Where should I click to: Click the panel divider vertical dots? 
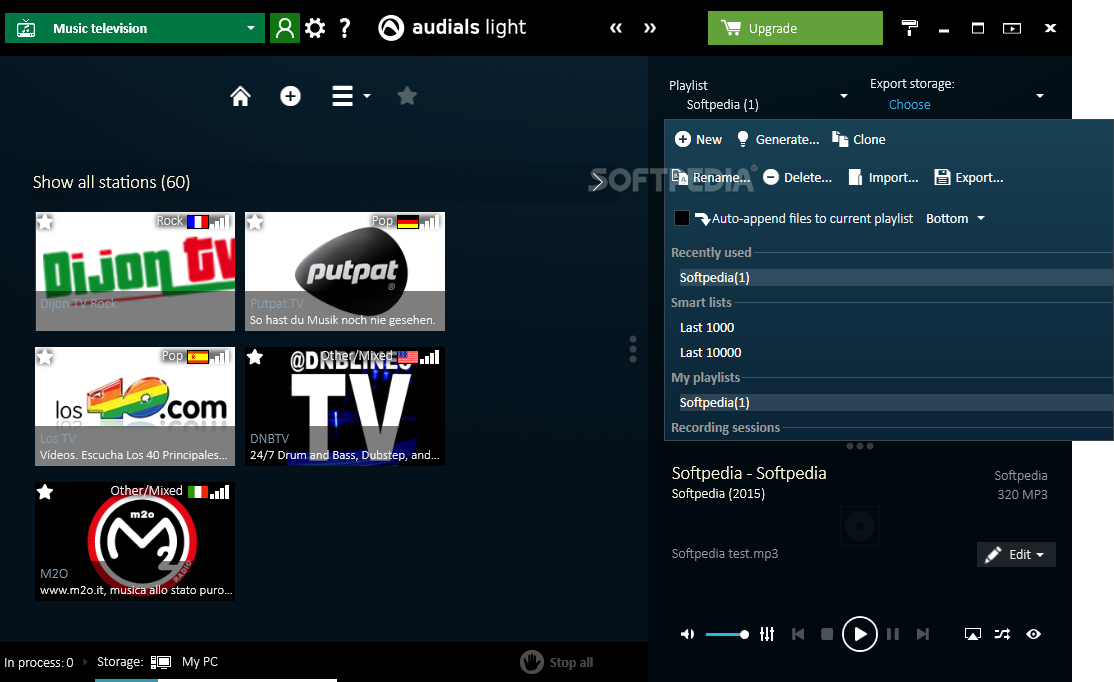(x=633, y=350)
